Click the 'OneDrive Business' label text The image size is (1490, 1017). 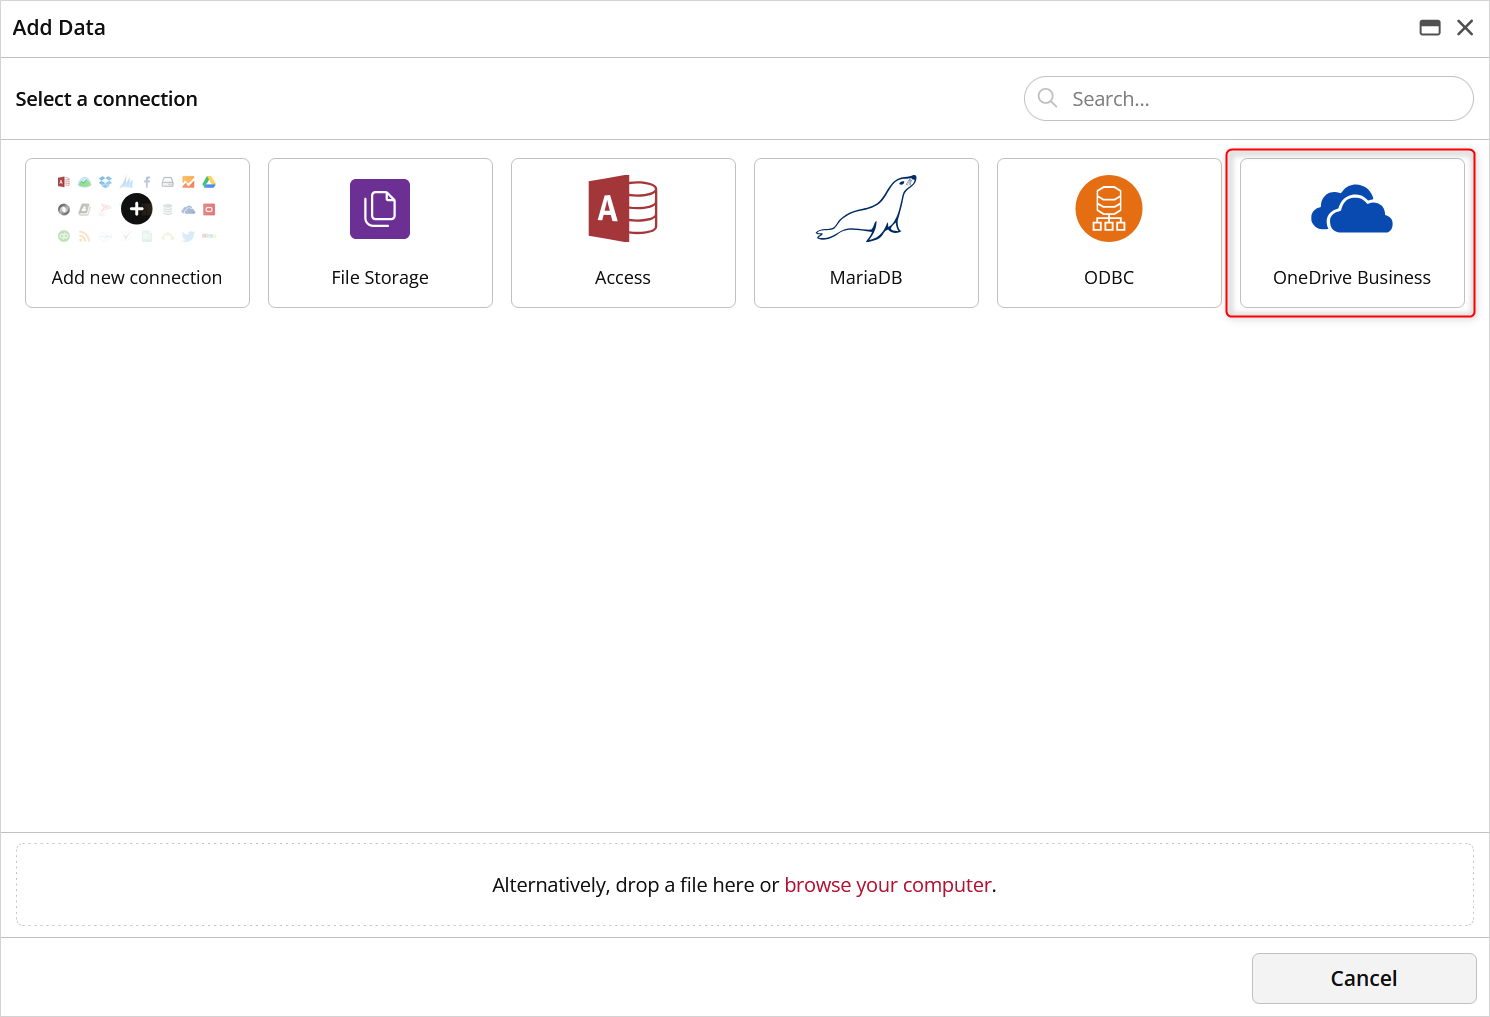(1352, 278)
